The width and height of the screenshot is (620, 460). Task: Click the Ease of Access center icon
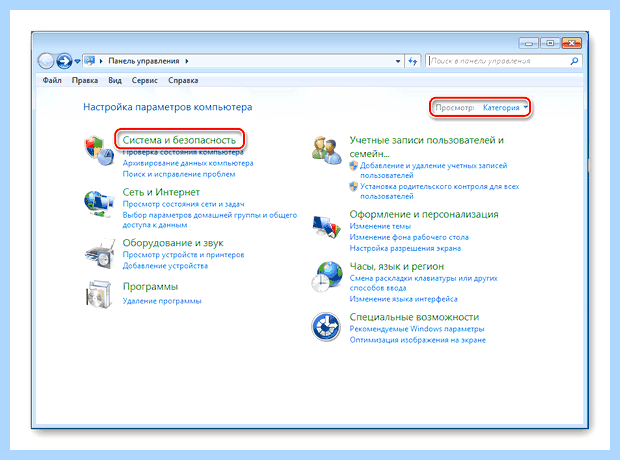point(326,327)
